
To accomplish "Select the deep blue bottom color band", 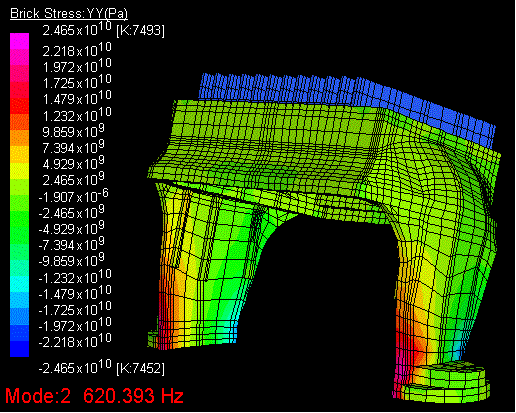I will [x=19, y=349].
